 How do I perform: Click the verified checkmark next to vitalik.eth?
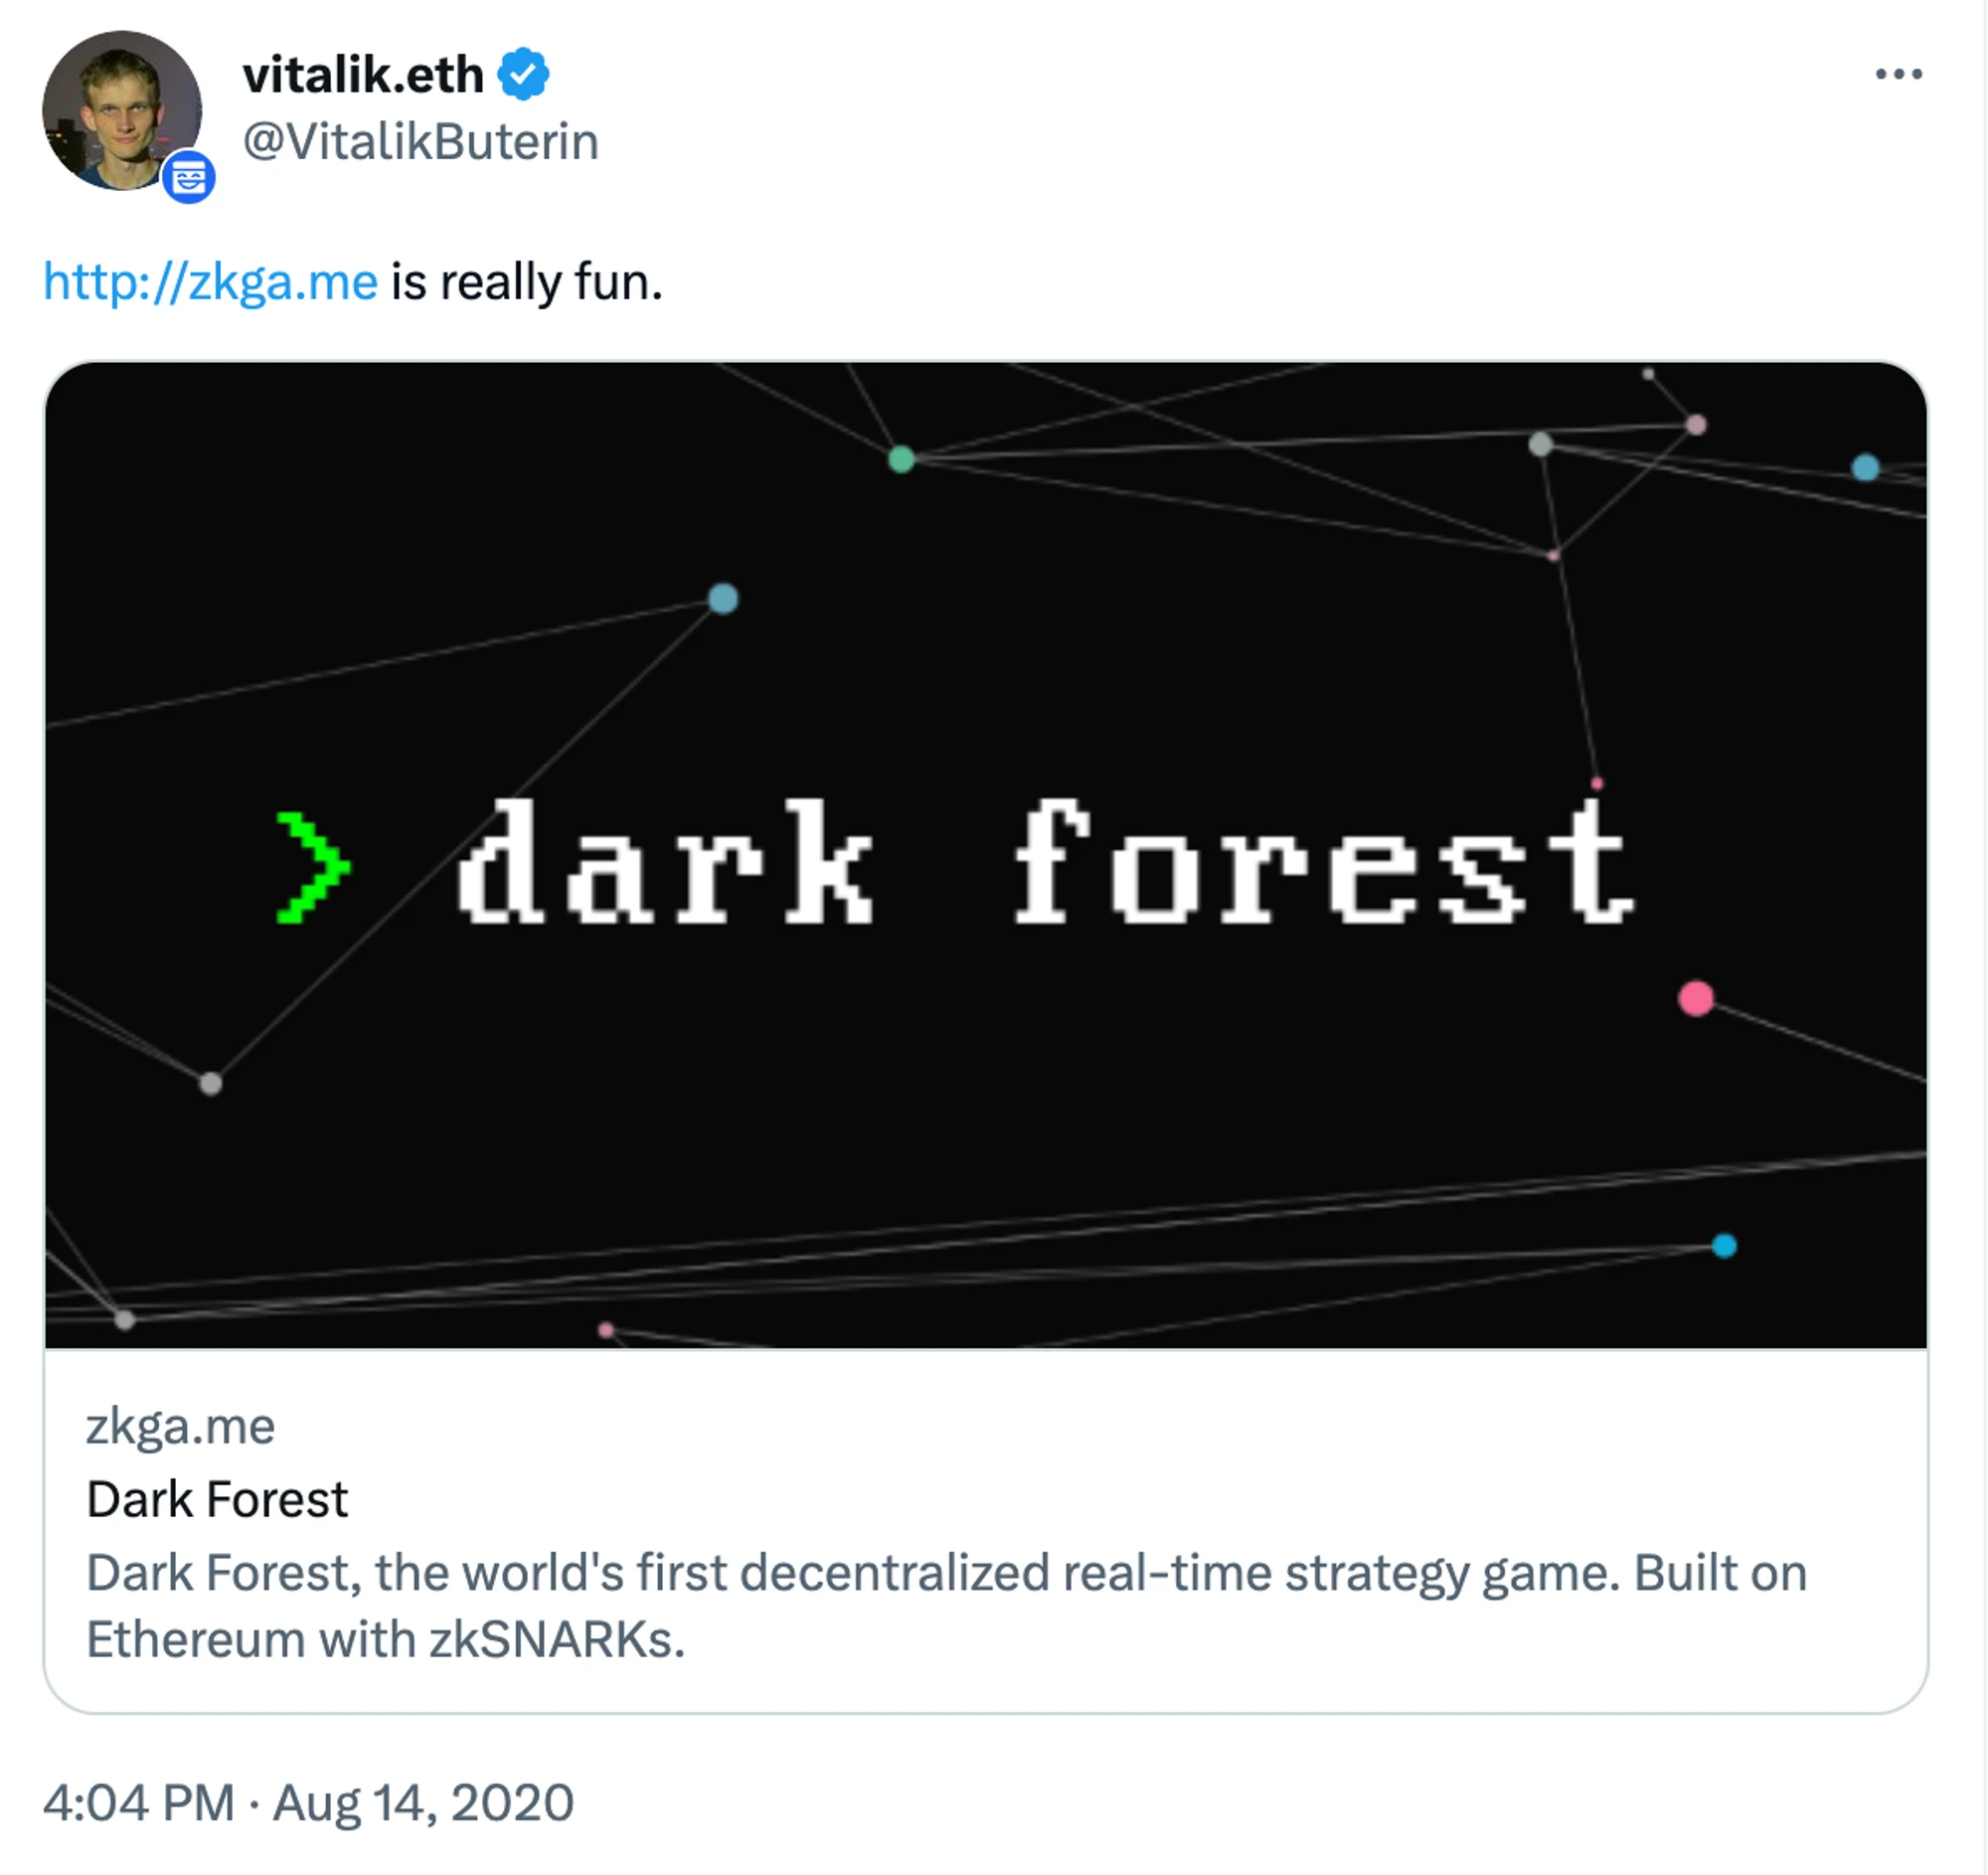pos(523,72)
